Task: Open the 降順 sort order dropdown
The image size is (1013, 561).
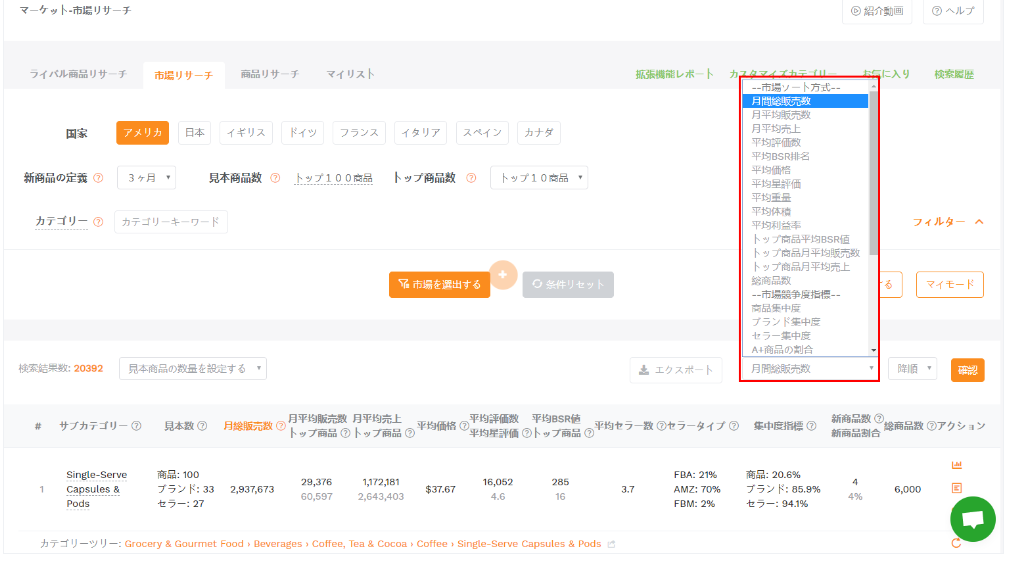Action: (x=912, y=369)
